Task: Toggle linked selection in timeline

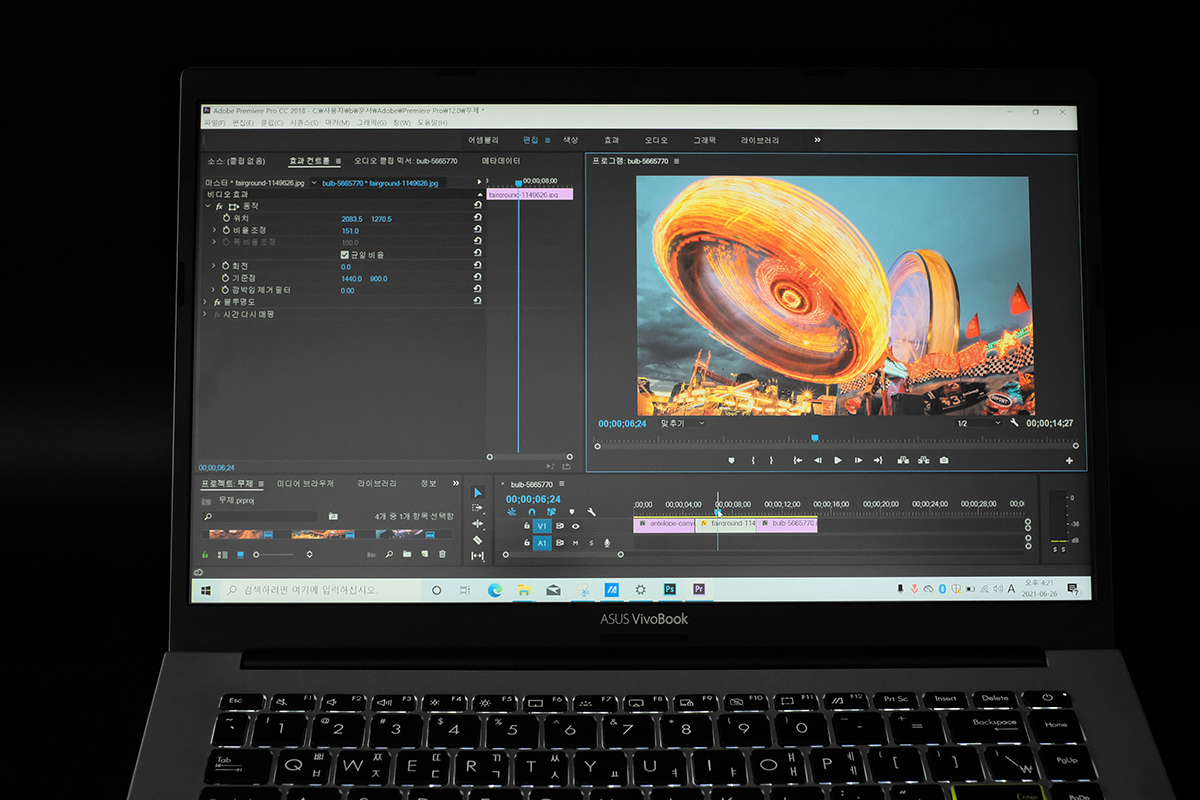Action: click(x=552, y=512)
